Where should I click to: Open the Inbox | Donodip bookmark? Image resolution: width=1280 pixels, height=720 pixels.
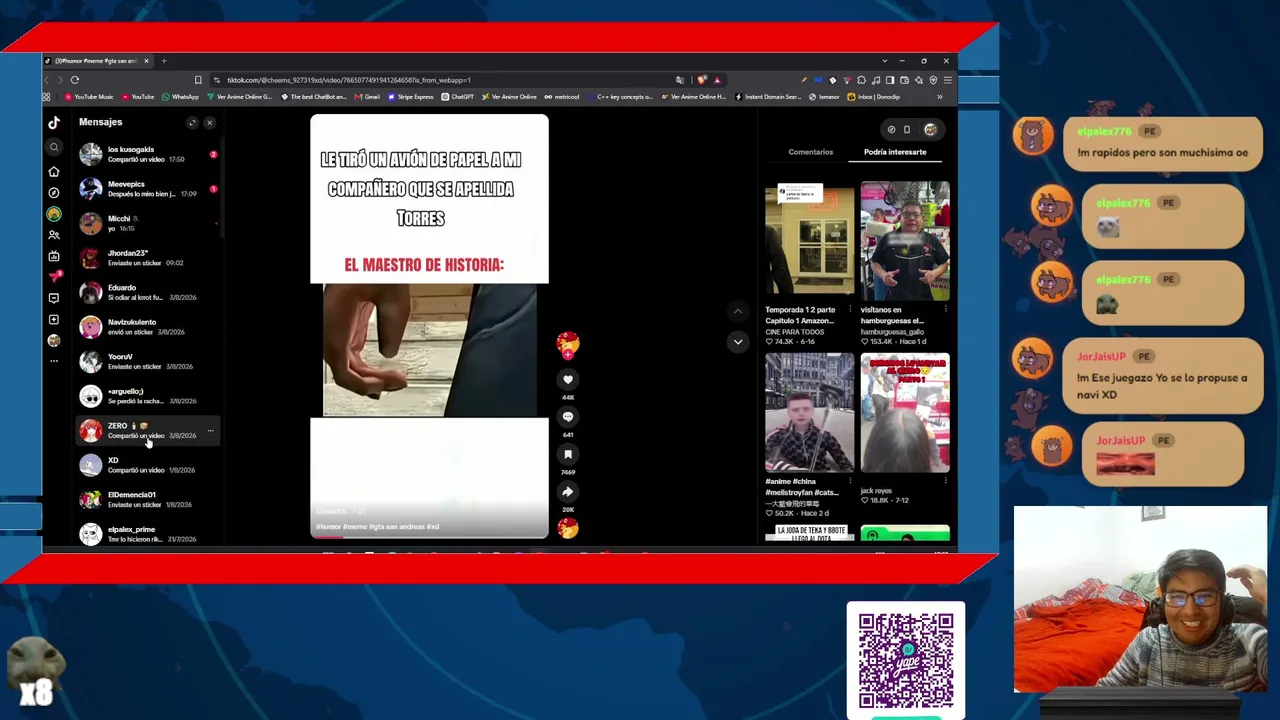pyautogui.click(x=873, y=97)
